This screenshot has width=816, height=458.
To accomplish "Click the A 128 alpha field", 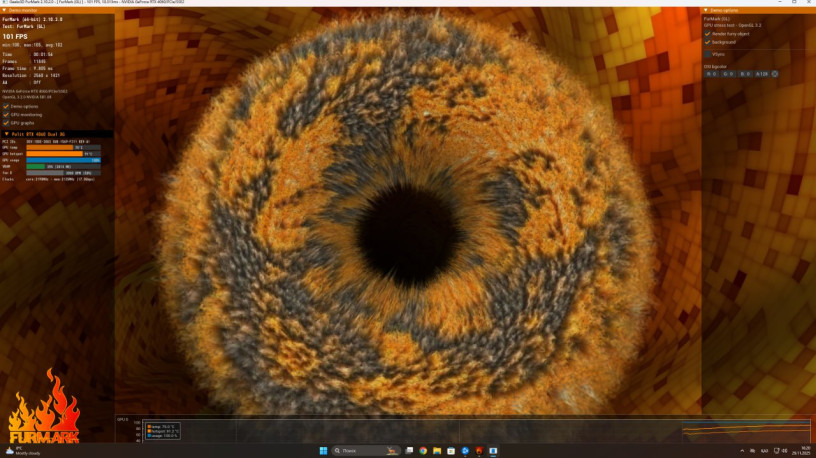I will coord(761,73).
